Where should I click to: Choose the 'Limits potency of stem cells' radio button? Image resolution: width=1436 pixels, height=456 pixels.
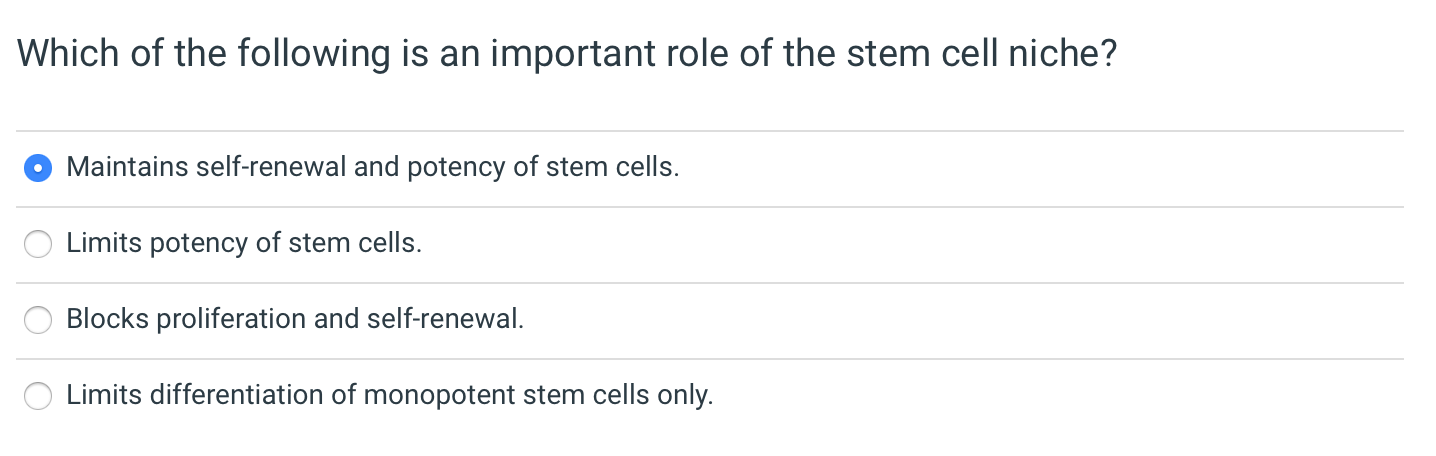tap(38, 244)
